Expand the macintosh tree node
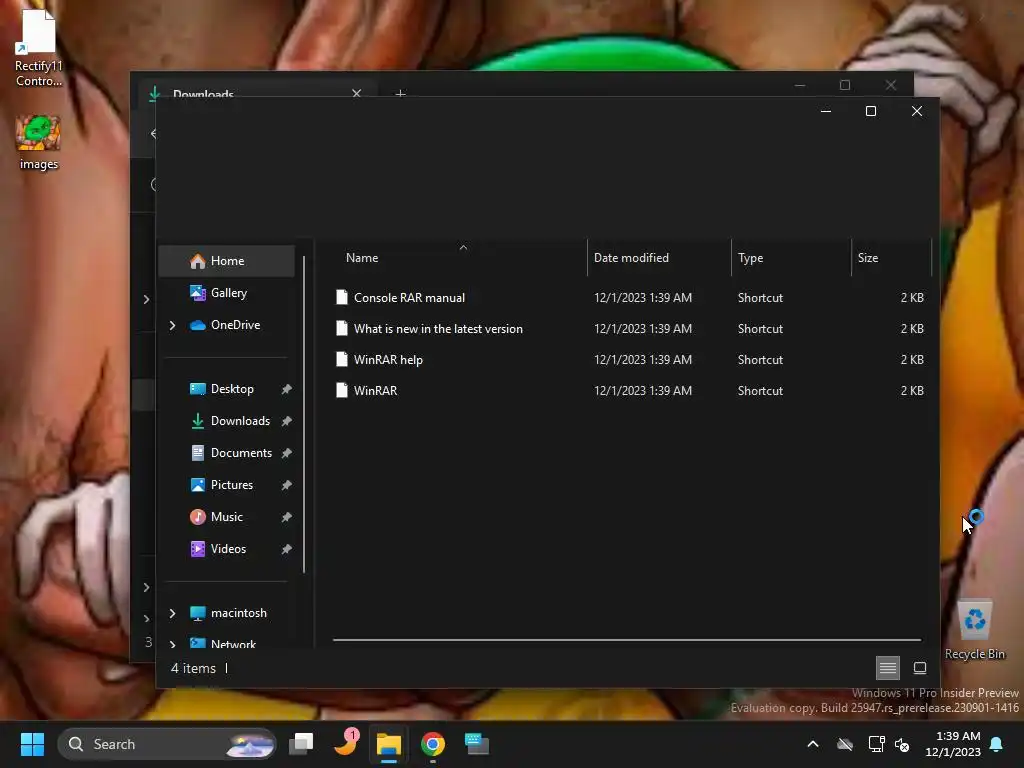This screenshot has width=1024, height=768. (x=172, y=613)
